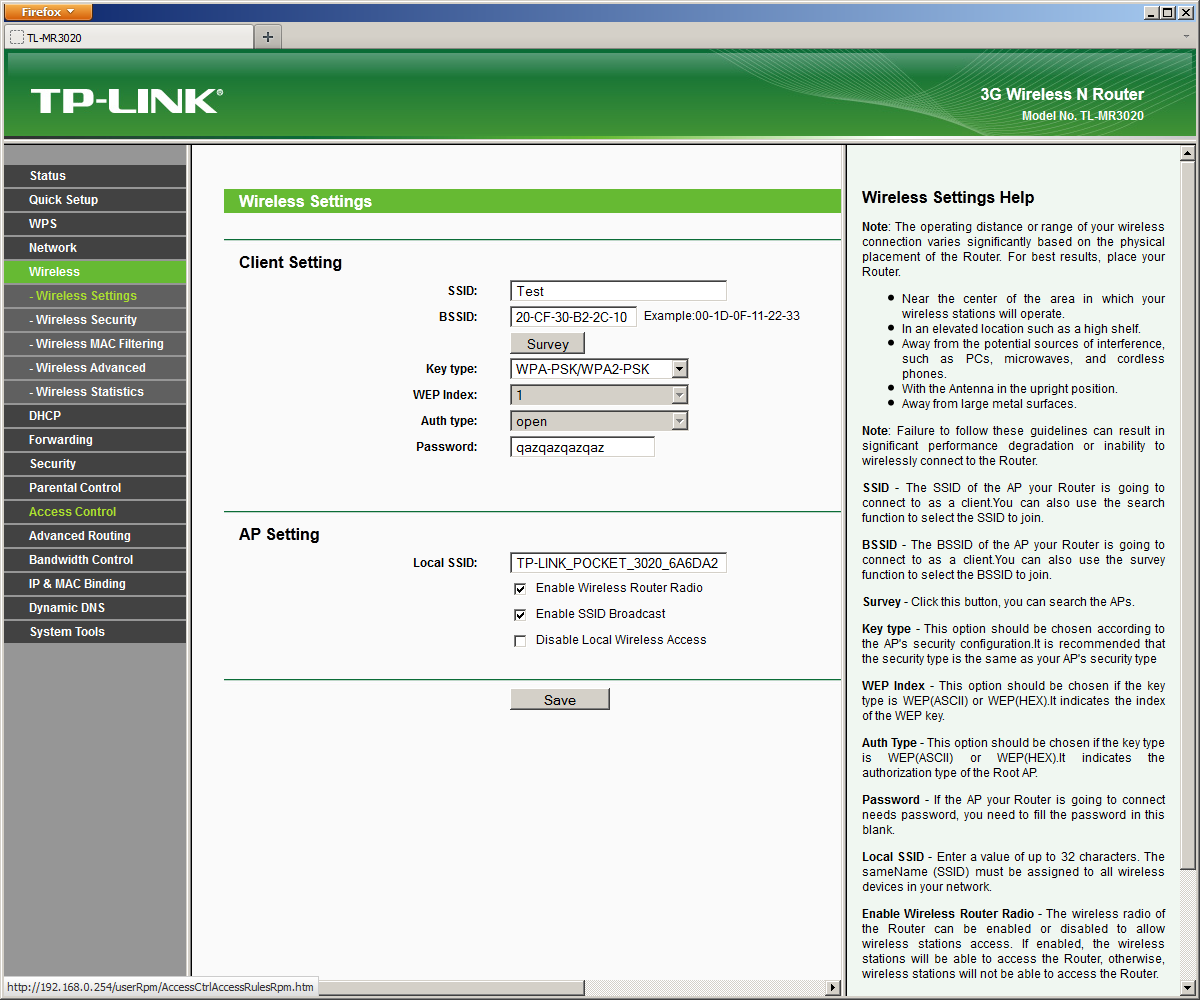Click the Client Setting heading
Screen dimensions: 1200x1000
[x=290, y=262]
